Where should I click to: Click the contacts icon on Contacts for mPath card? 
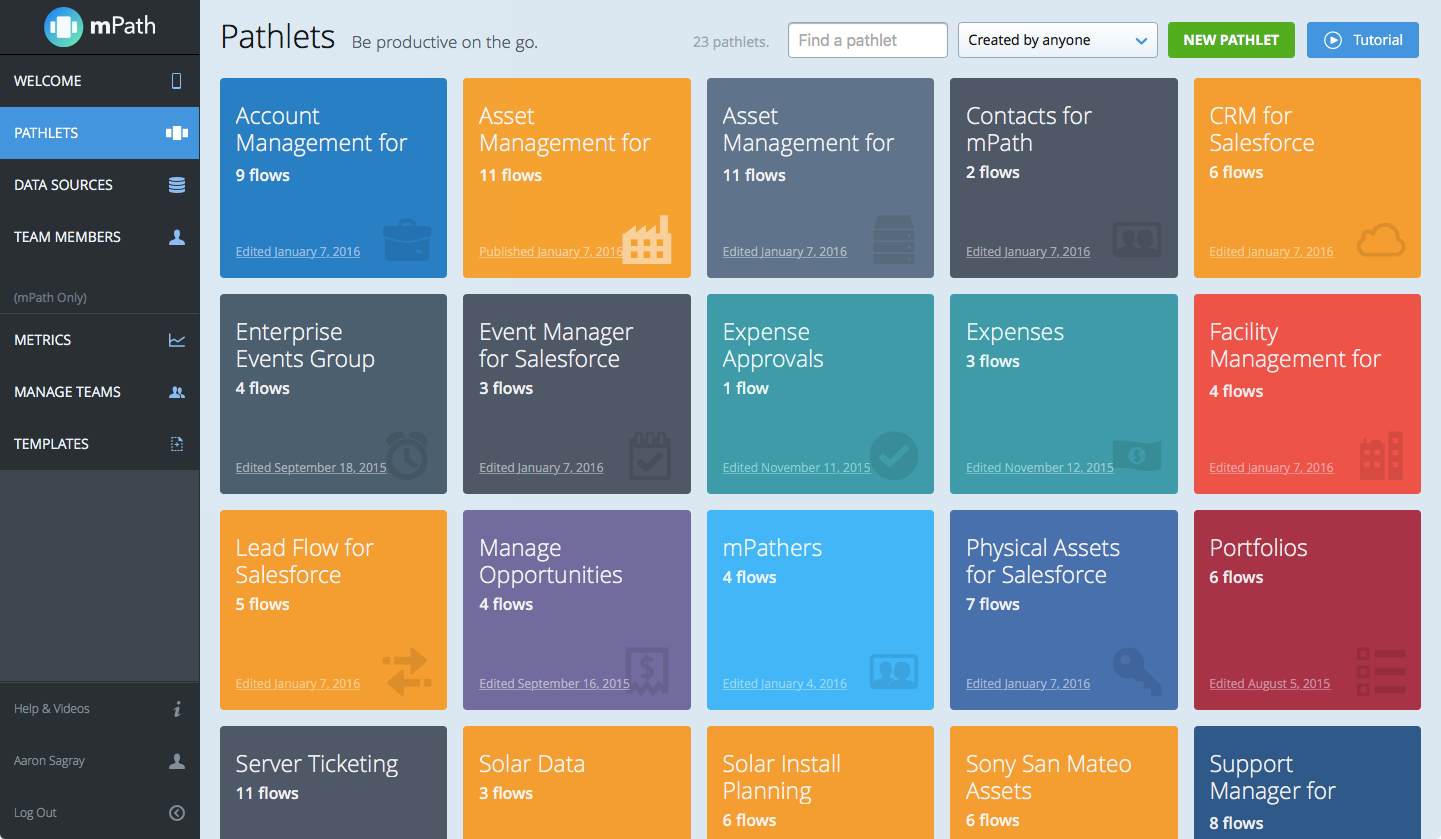point(1137,241)
